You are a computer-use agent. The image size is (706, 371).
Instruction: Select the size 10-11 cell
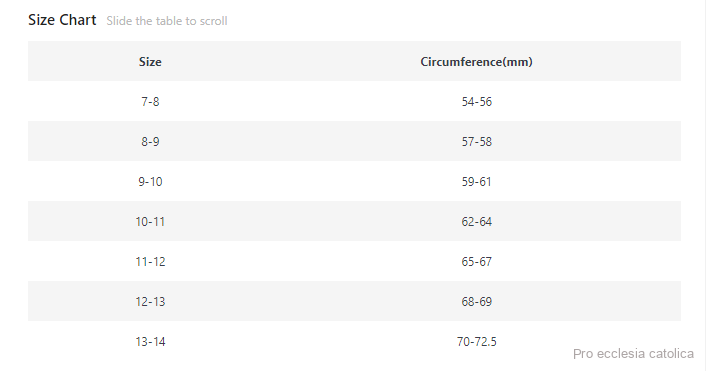point(150,222)
